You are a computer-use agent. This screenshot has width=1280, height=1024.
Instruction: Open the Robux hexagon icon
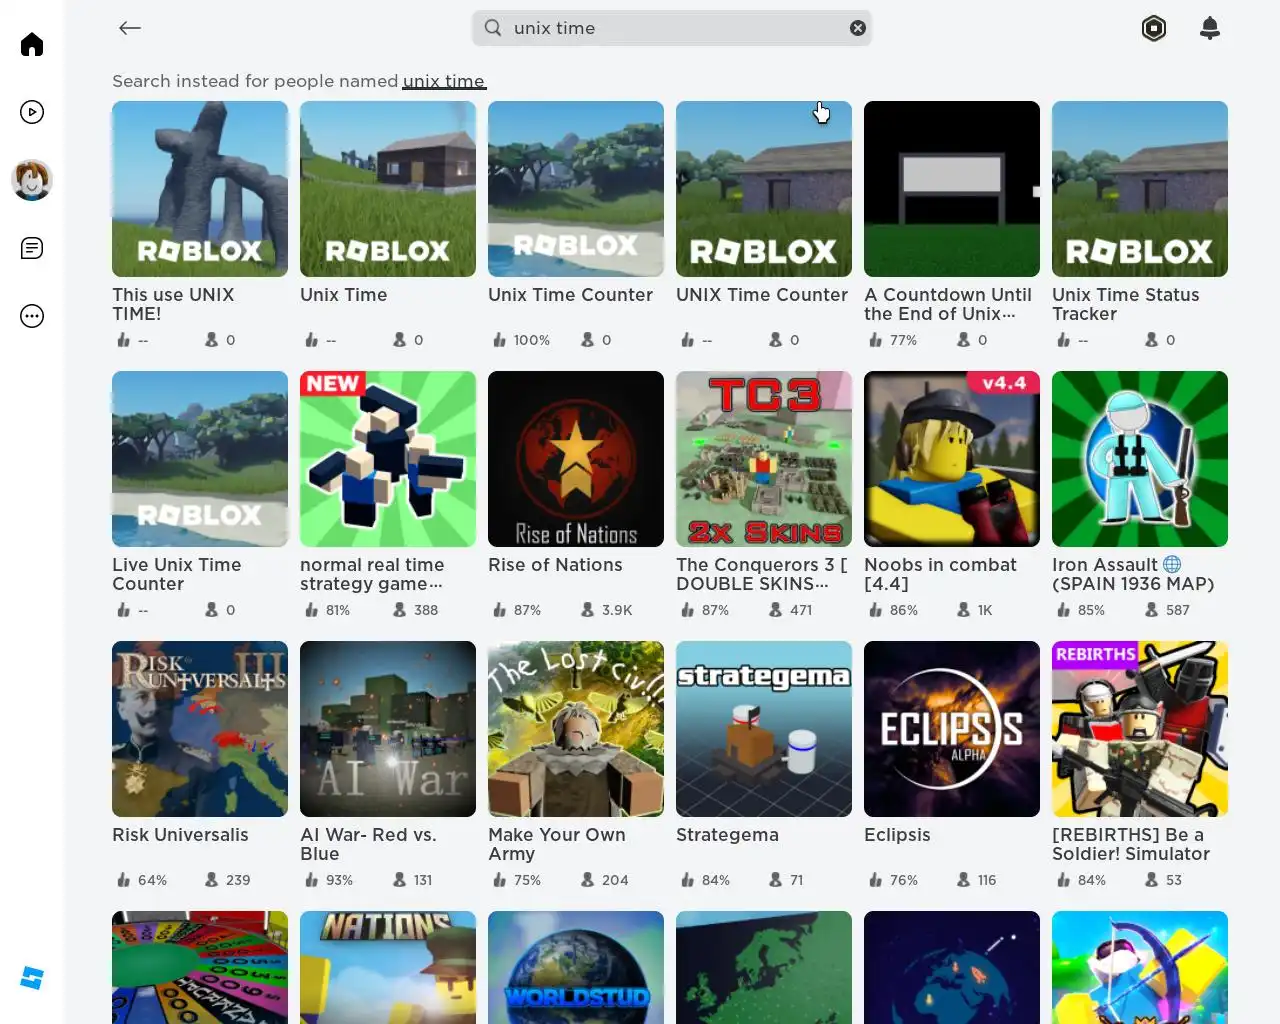click(1154, 28)
